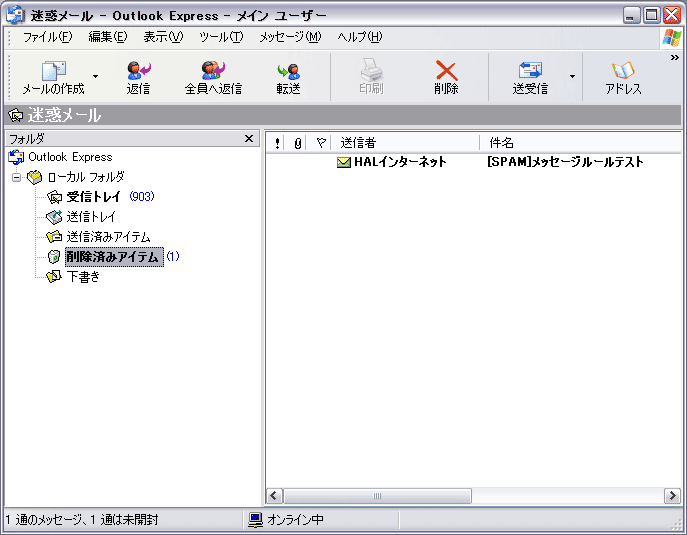Open the 下書き (Drafts) folder
687x535 pixels.
coord(83,277)
